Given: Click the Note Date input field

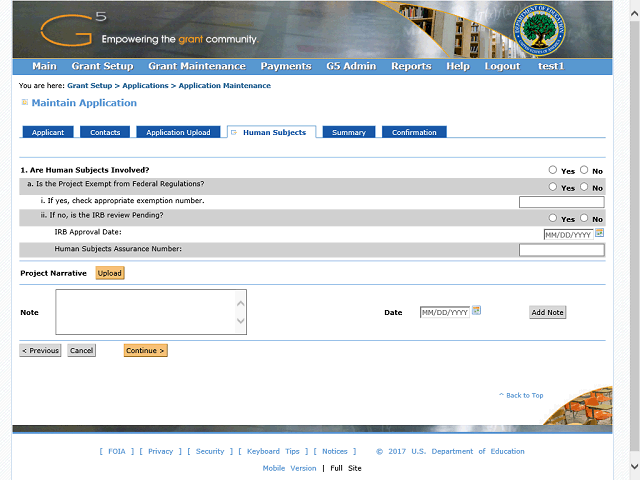Looking at the screenshot, I should tap(445, 312).
